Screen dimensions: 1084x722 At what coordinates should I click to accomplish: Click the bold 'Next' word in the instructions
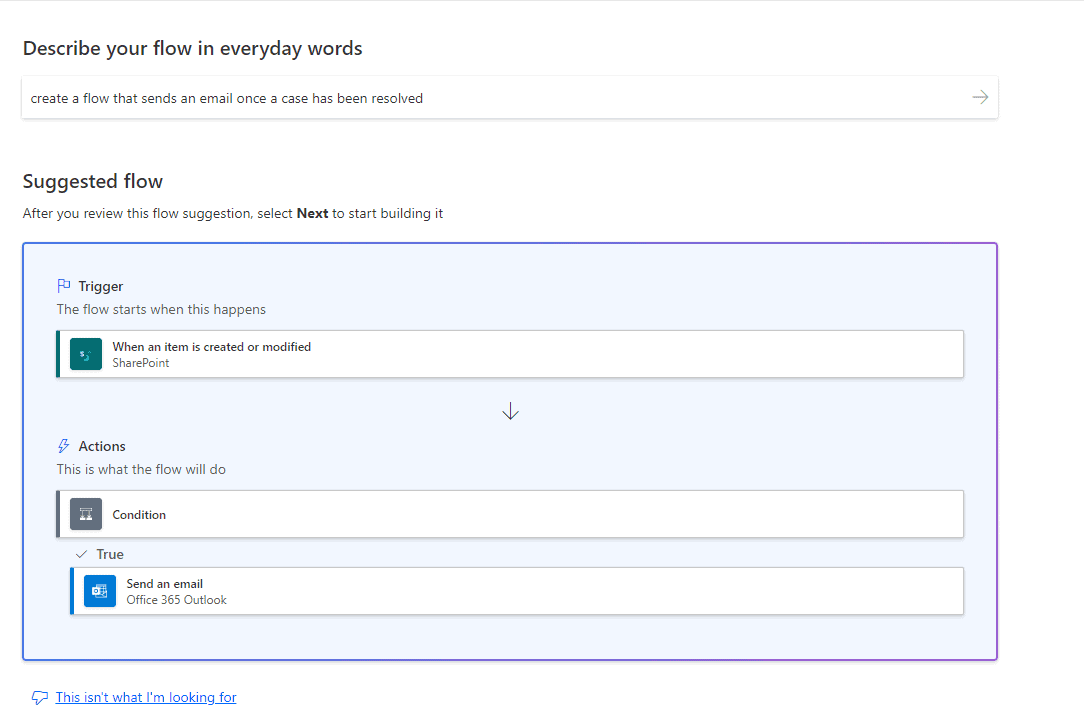[312, 214]
